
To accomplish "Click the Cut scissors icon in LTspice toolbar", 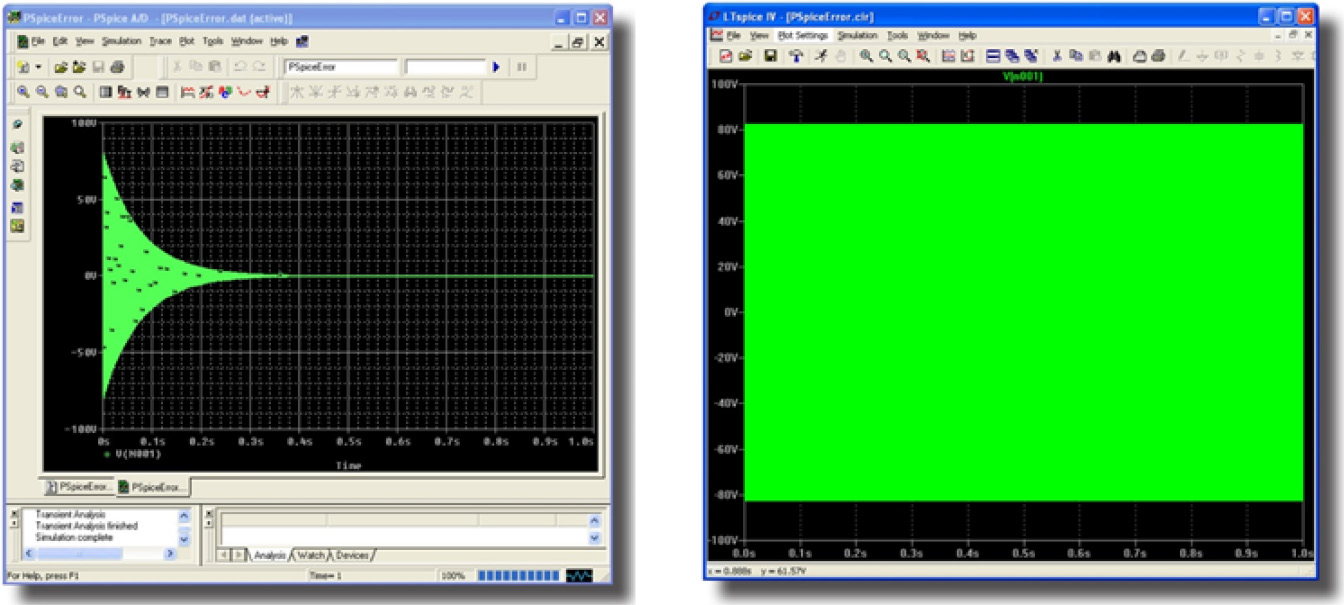I will (1056, 56).
